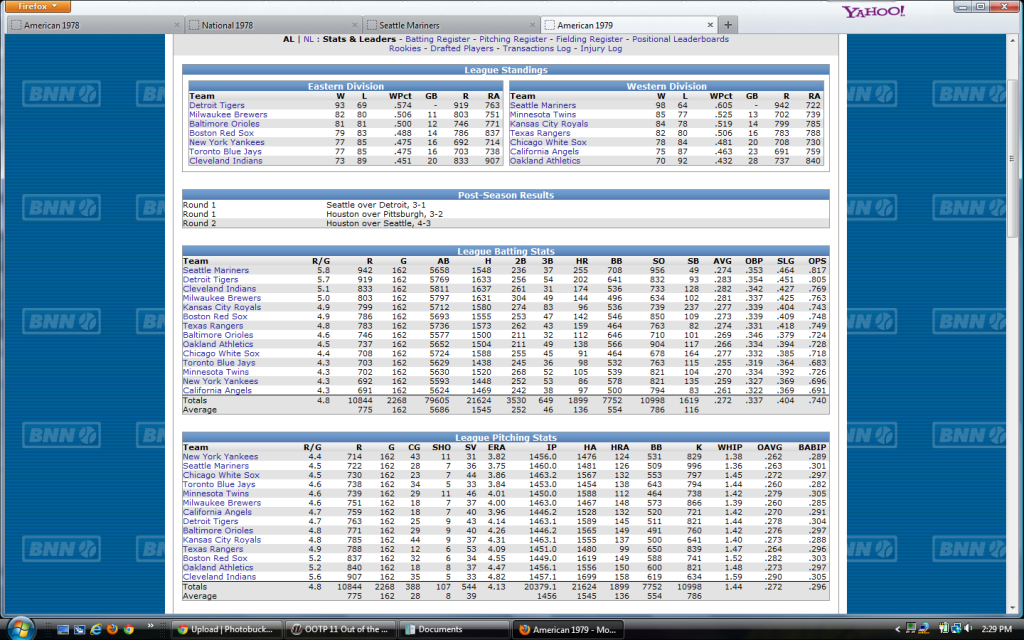Open California Angels in Western Division standings
1024x640 pixels.
544,152
